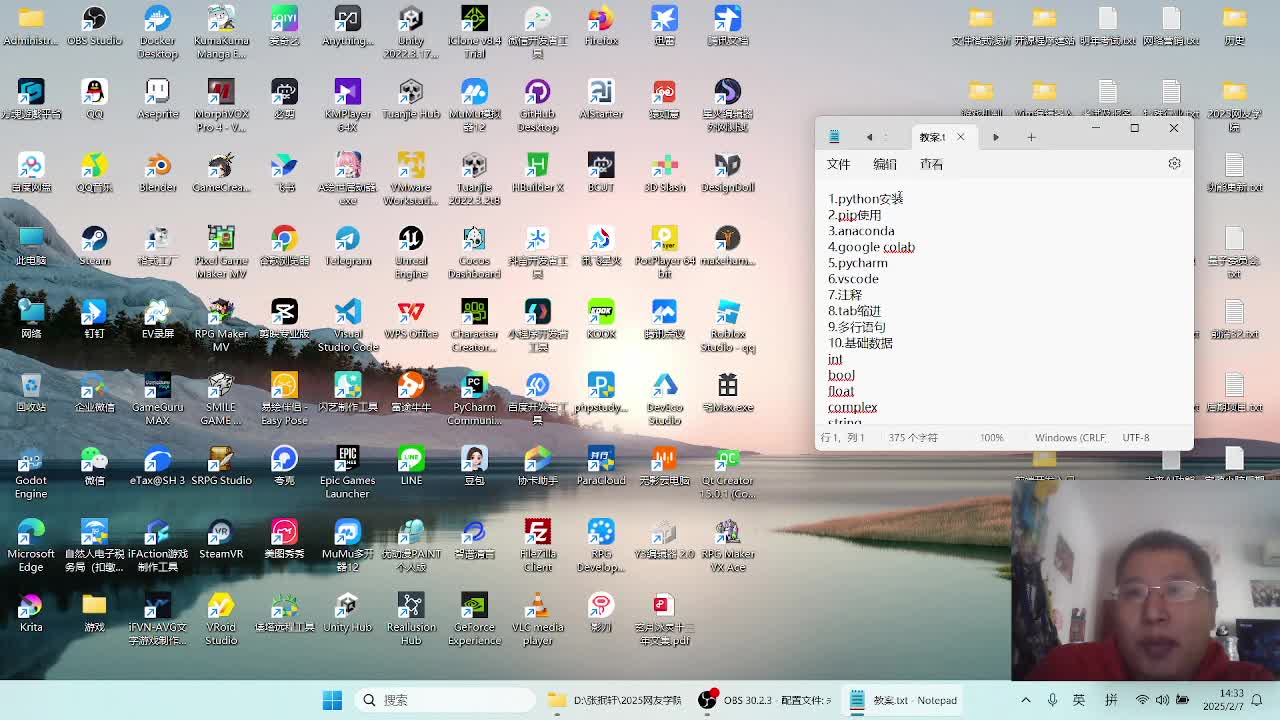Add a new Notepad tab
This screenshot has height=720, width=1280.
[1031, 137]
